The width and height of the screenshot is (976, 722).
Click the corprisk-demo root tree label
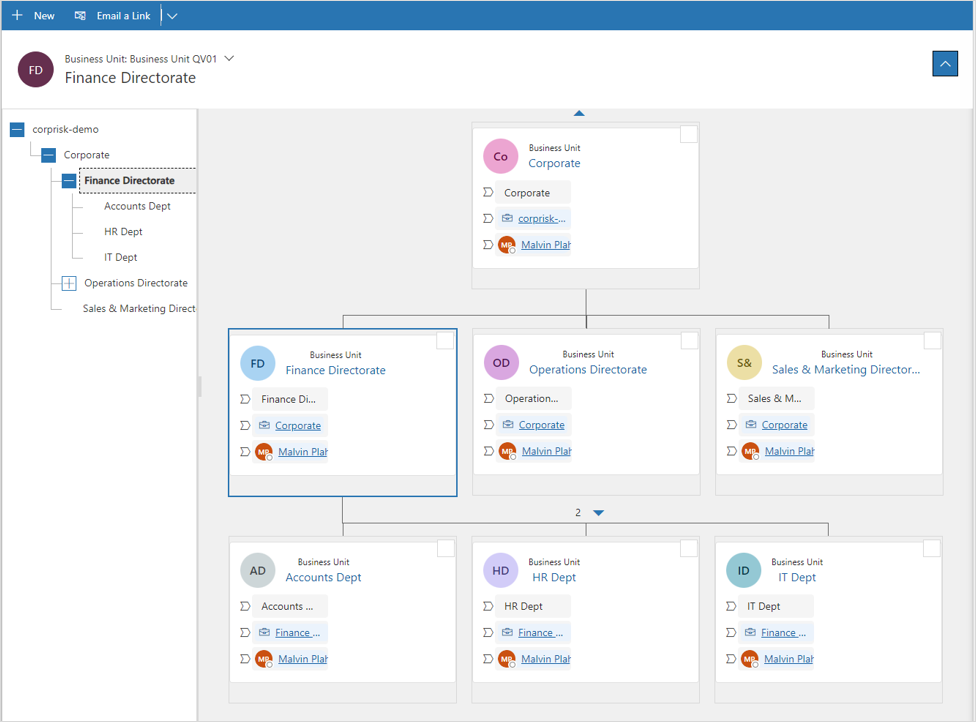click(x=65, y=129)
